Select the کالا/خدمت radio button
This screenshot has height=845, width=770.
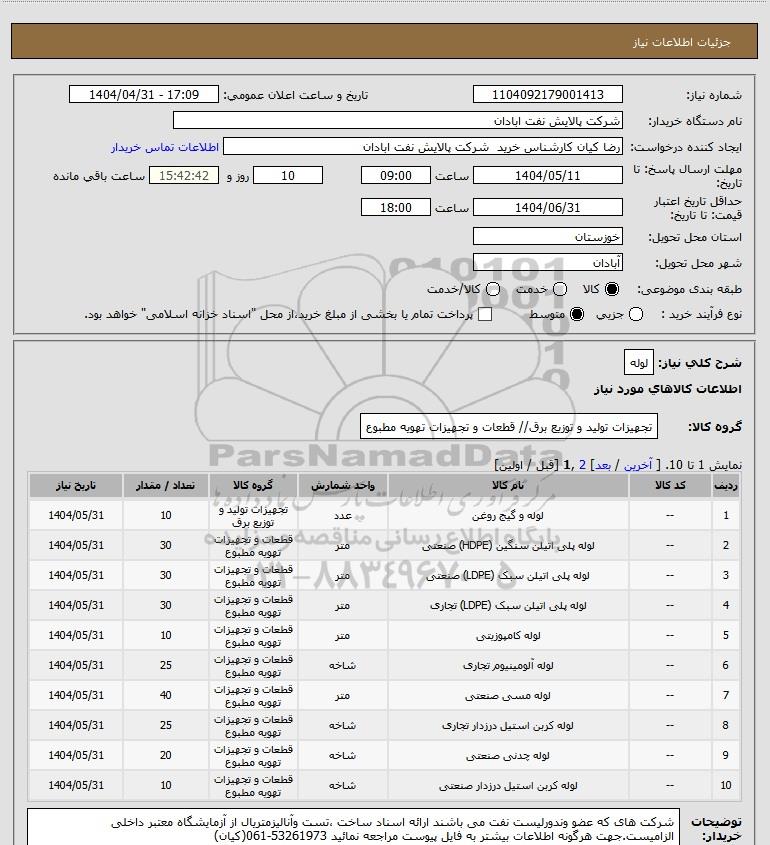[492, 289]
